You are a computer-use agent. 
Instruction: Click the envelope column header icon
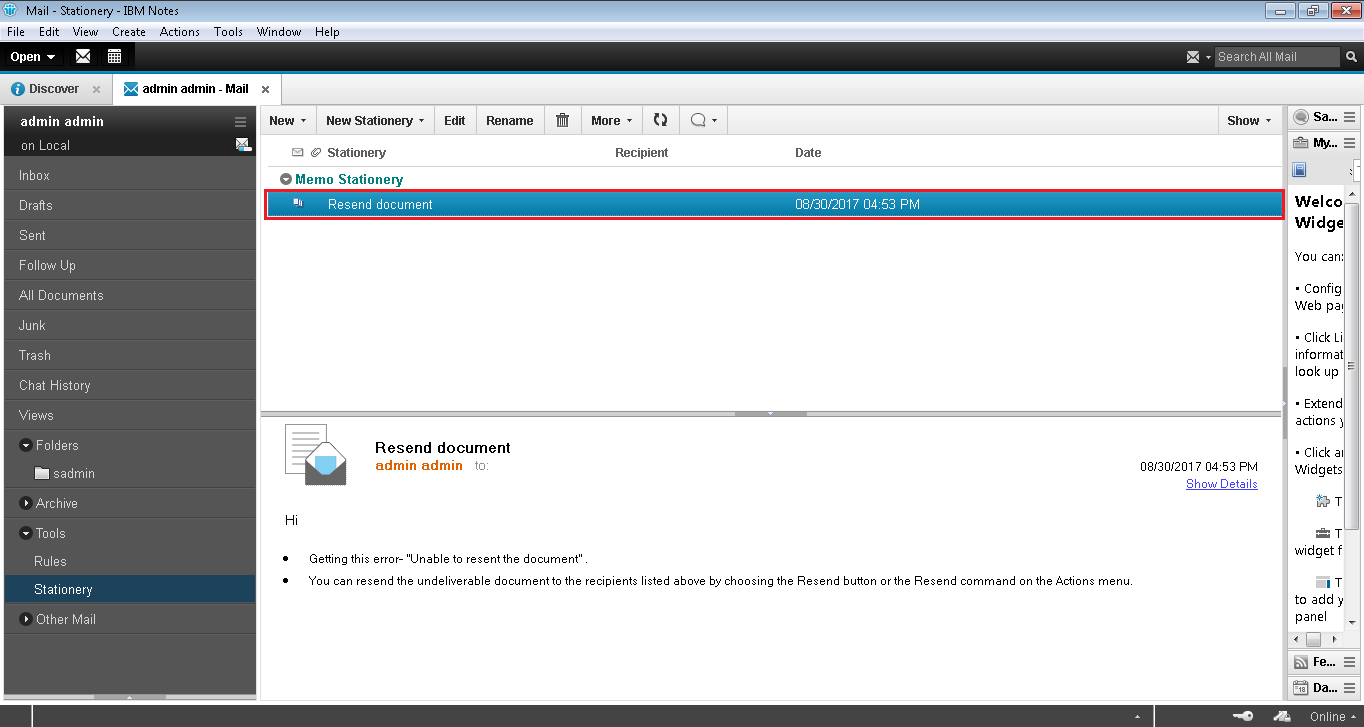pyautogui.click(x=297, y=153)
